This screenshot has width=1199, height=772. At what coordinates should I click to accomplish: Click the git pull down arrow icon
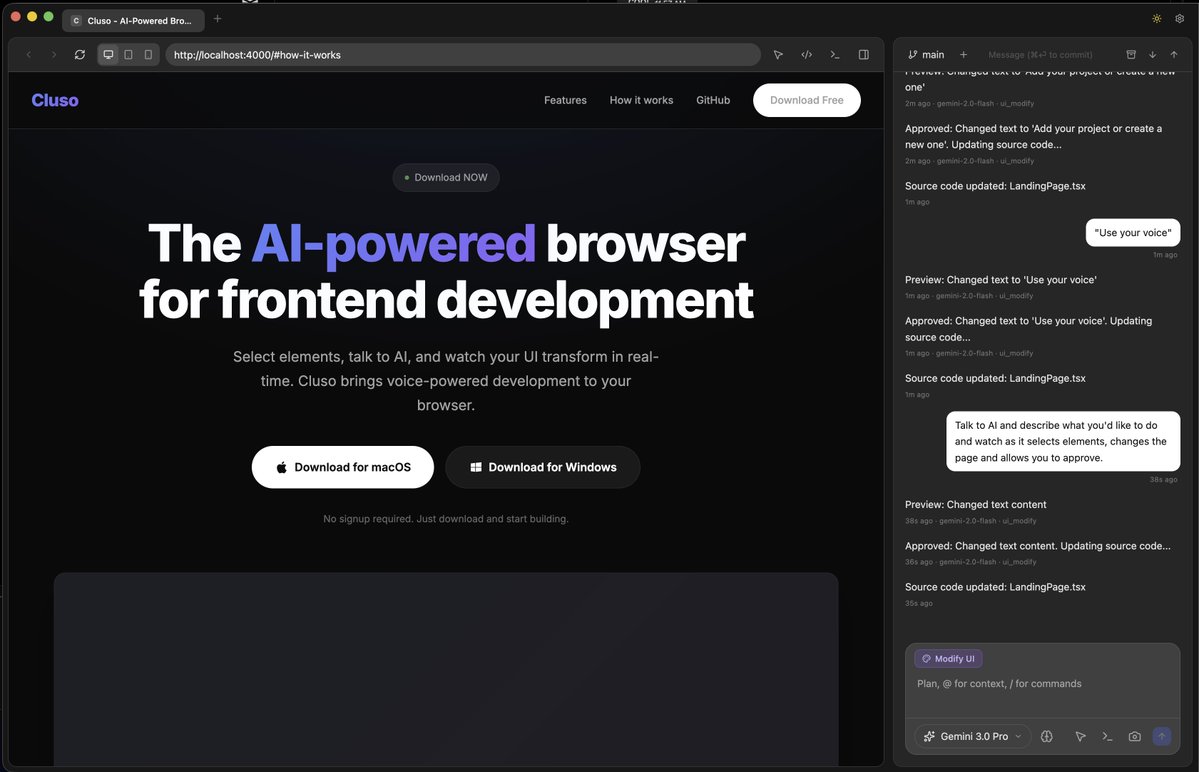[x=1152, y=55]
